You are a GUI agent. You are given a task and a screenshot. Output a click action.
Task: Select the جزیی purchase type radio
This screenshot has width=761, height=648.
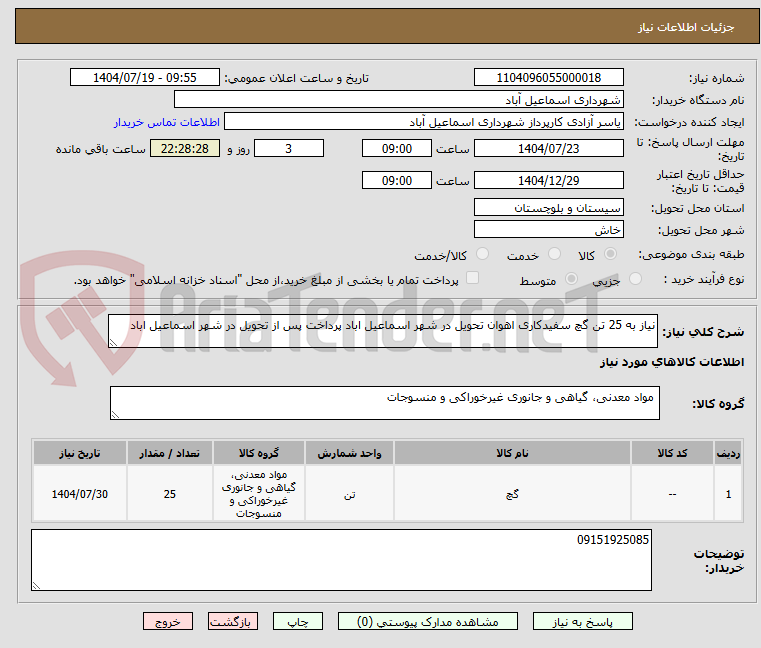point(635,279)
